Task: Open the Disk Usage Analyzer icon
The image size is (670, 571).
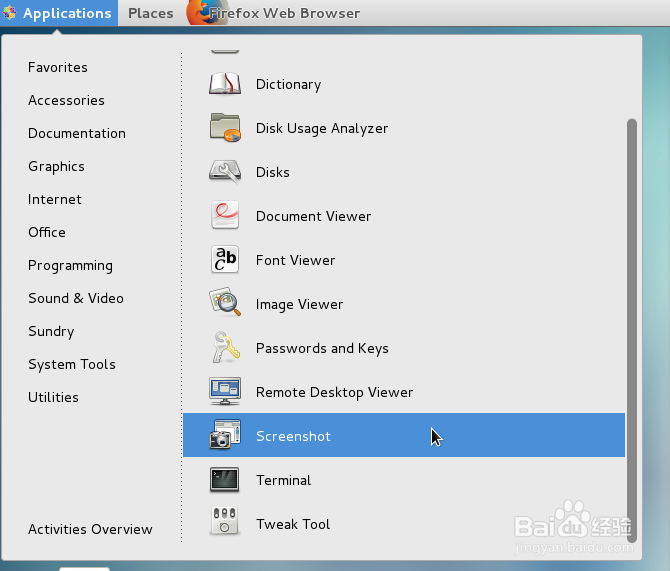Action: [x=225, y=128]
